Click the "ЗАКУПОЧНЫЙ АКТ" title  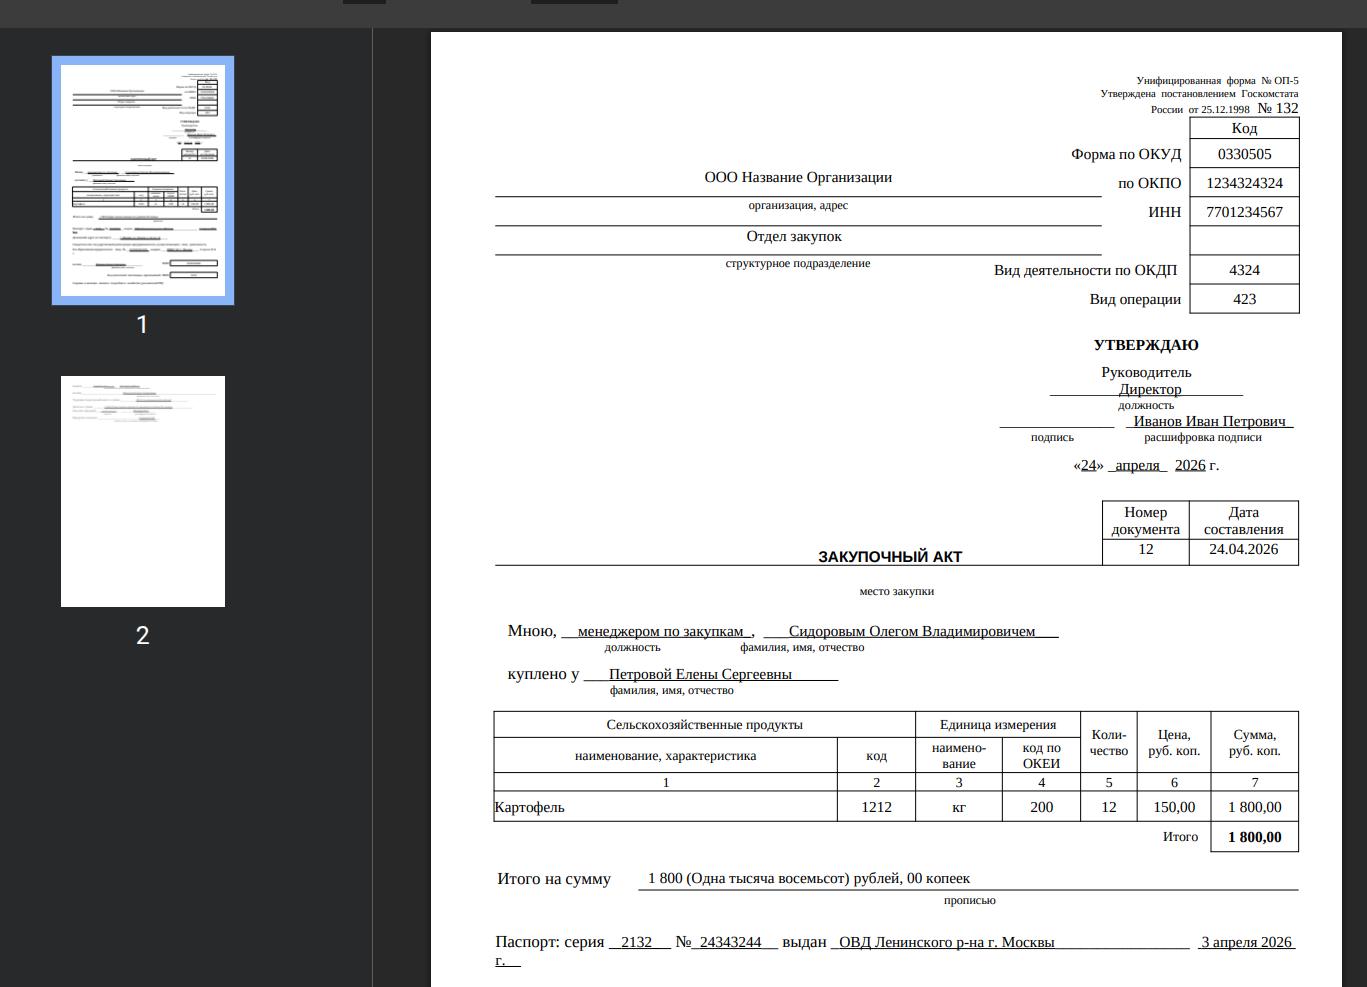(x=889, y=557)
